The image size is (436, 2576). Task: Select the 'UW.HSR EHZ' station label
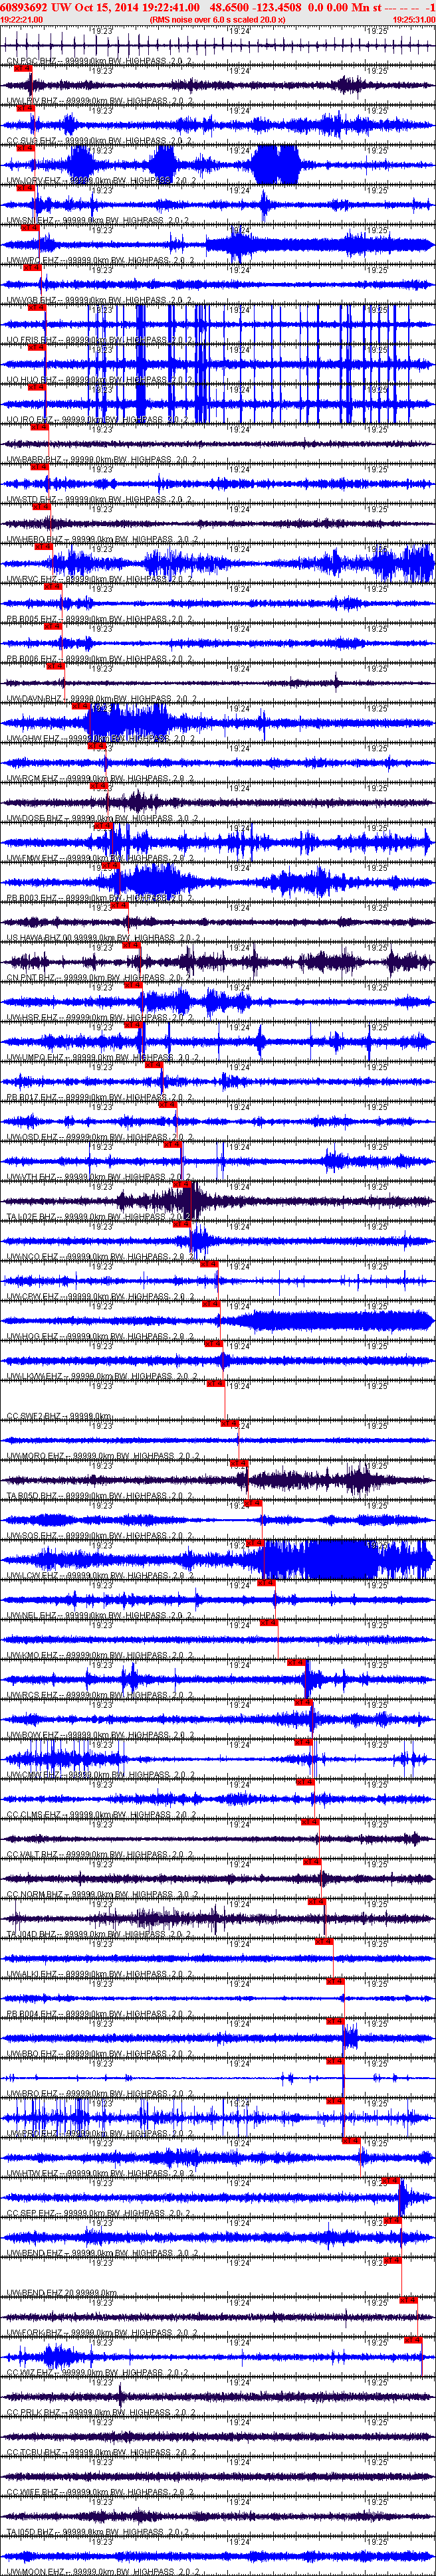(32, 1018)
